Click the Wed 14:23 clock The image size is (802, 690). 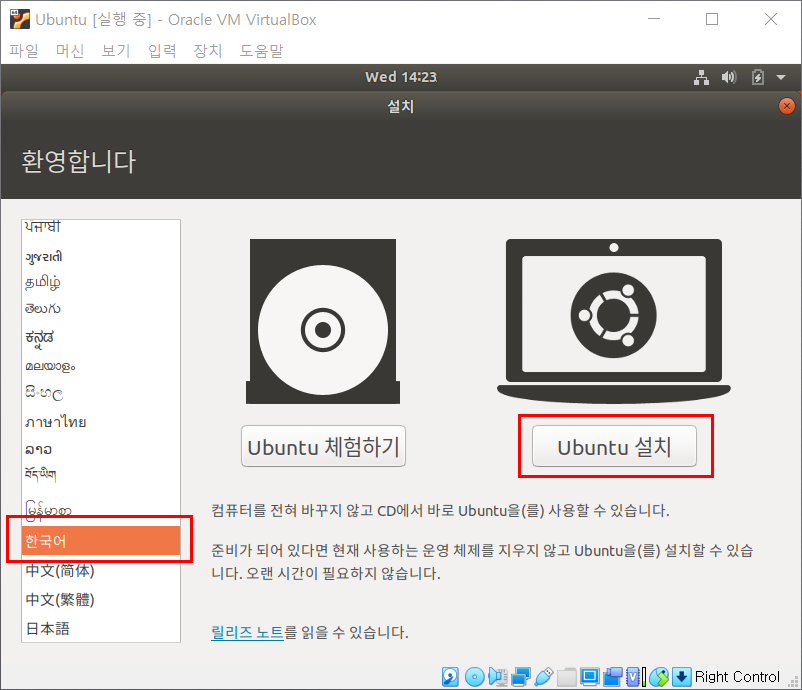[401, 77]
